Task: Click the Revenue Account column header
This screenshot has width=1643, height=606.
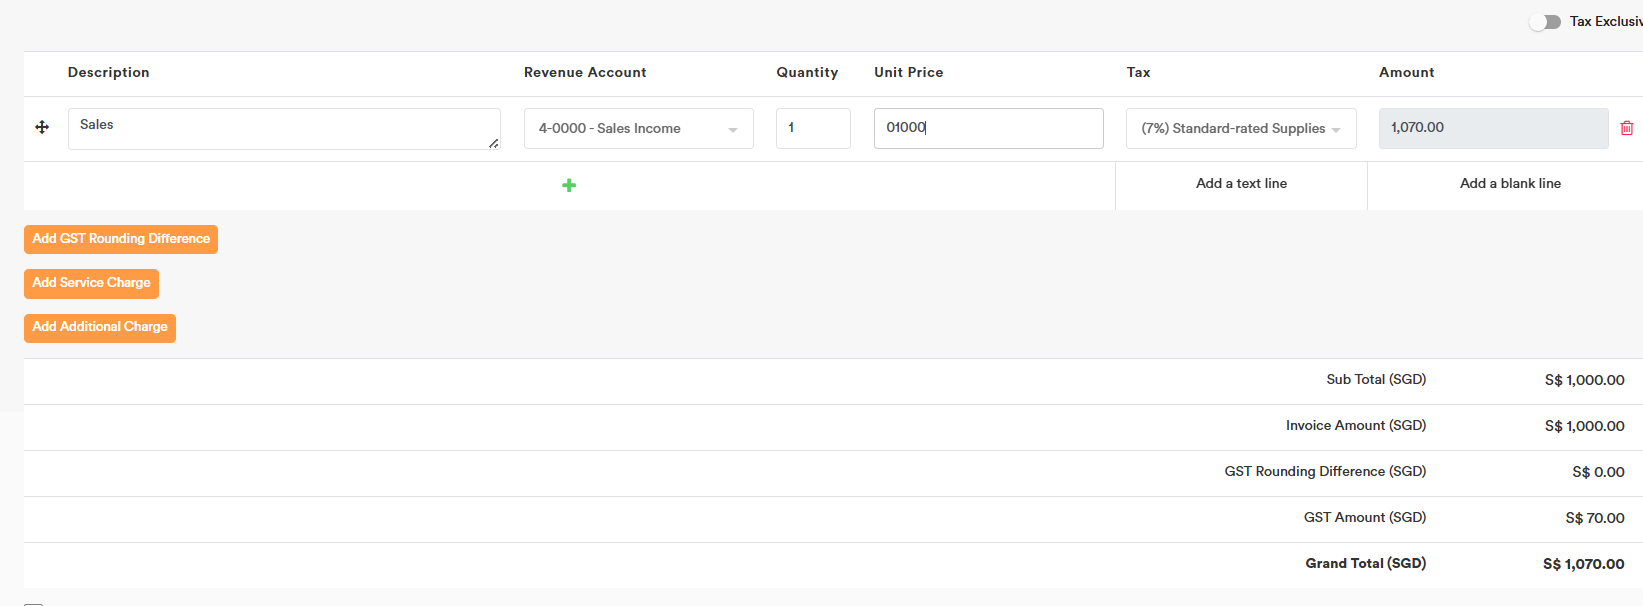Action: click(585, 73)
